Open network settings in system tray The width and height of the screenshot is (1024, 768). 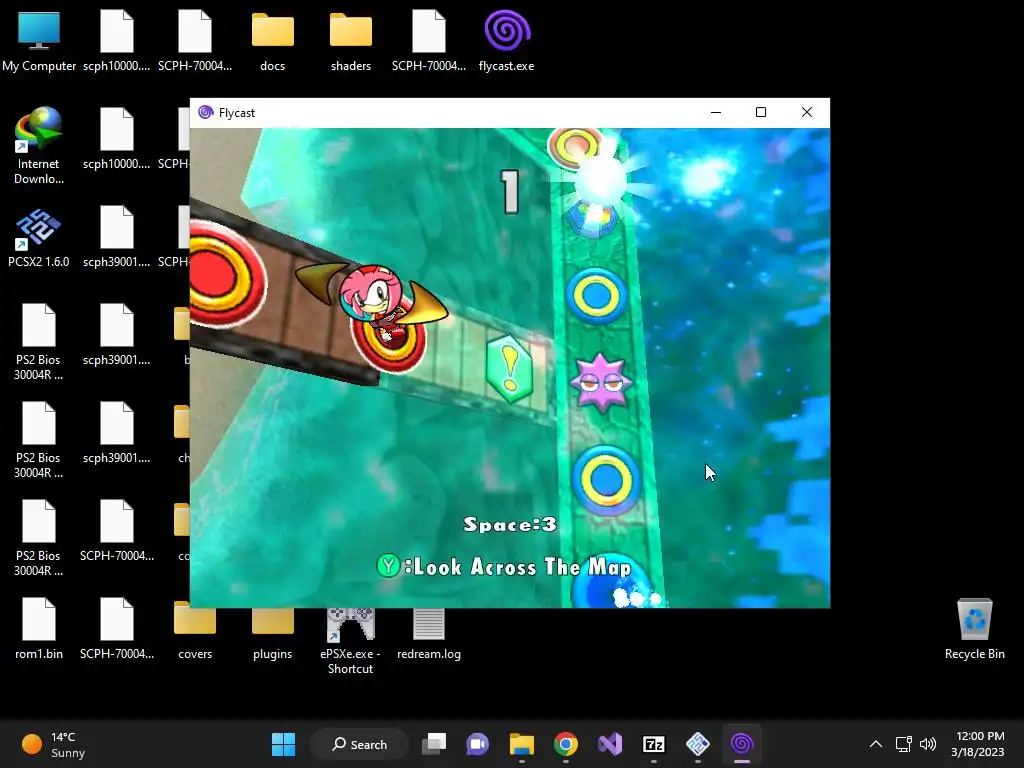click(904, 744)
